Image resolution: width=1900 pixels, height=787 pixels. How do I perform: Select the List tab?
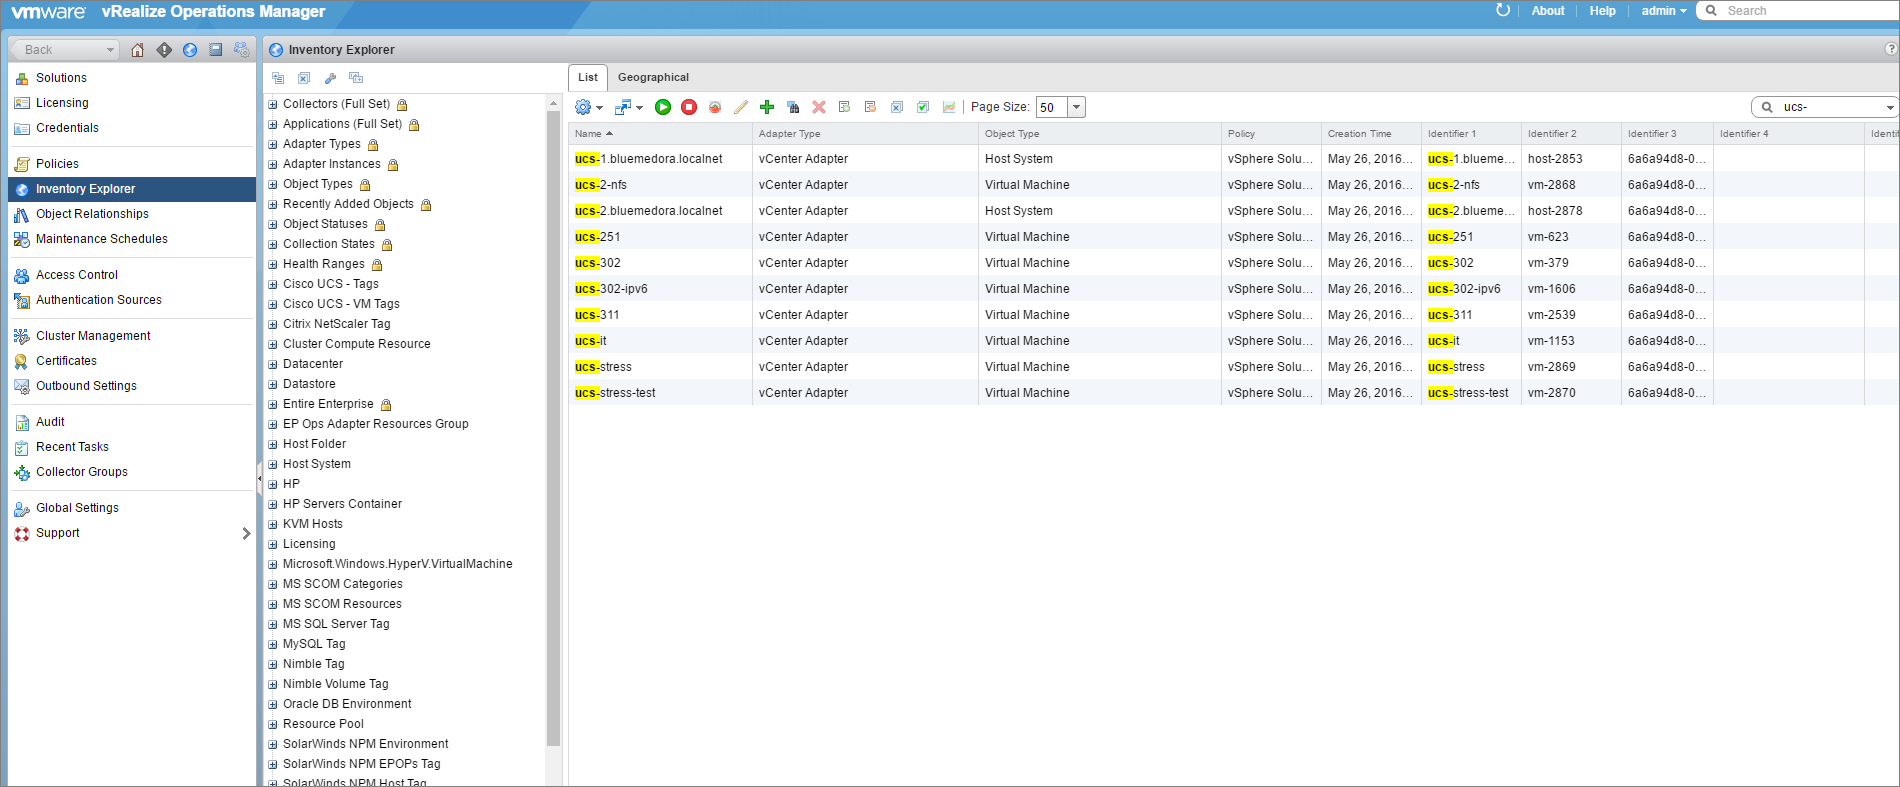[x=588, y=77]
